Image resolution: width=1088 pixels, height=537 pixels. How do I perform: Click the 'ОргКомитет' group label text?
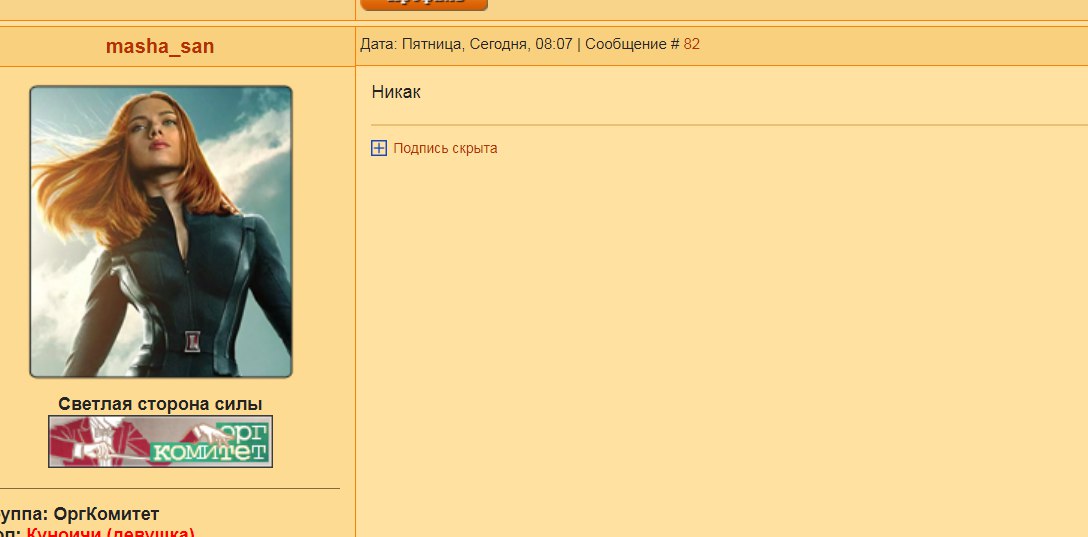(x=106, y=514)
